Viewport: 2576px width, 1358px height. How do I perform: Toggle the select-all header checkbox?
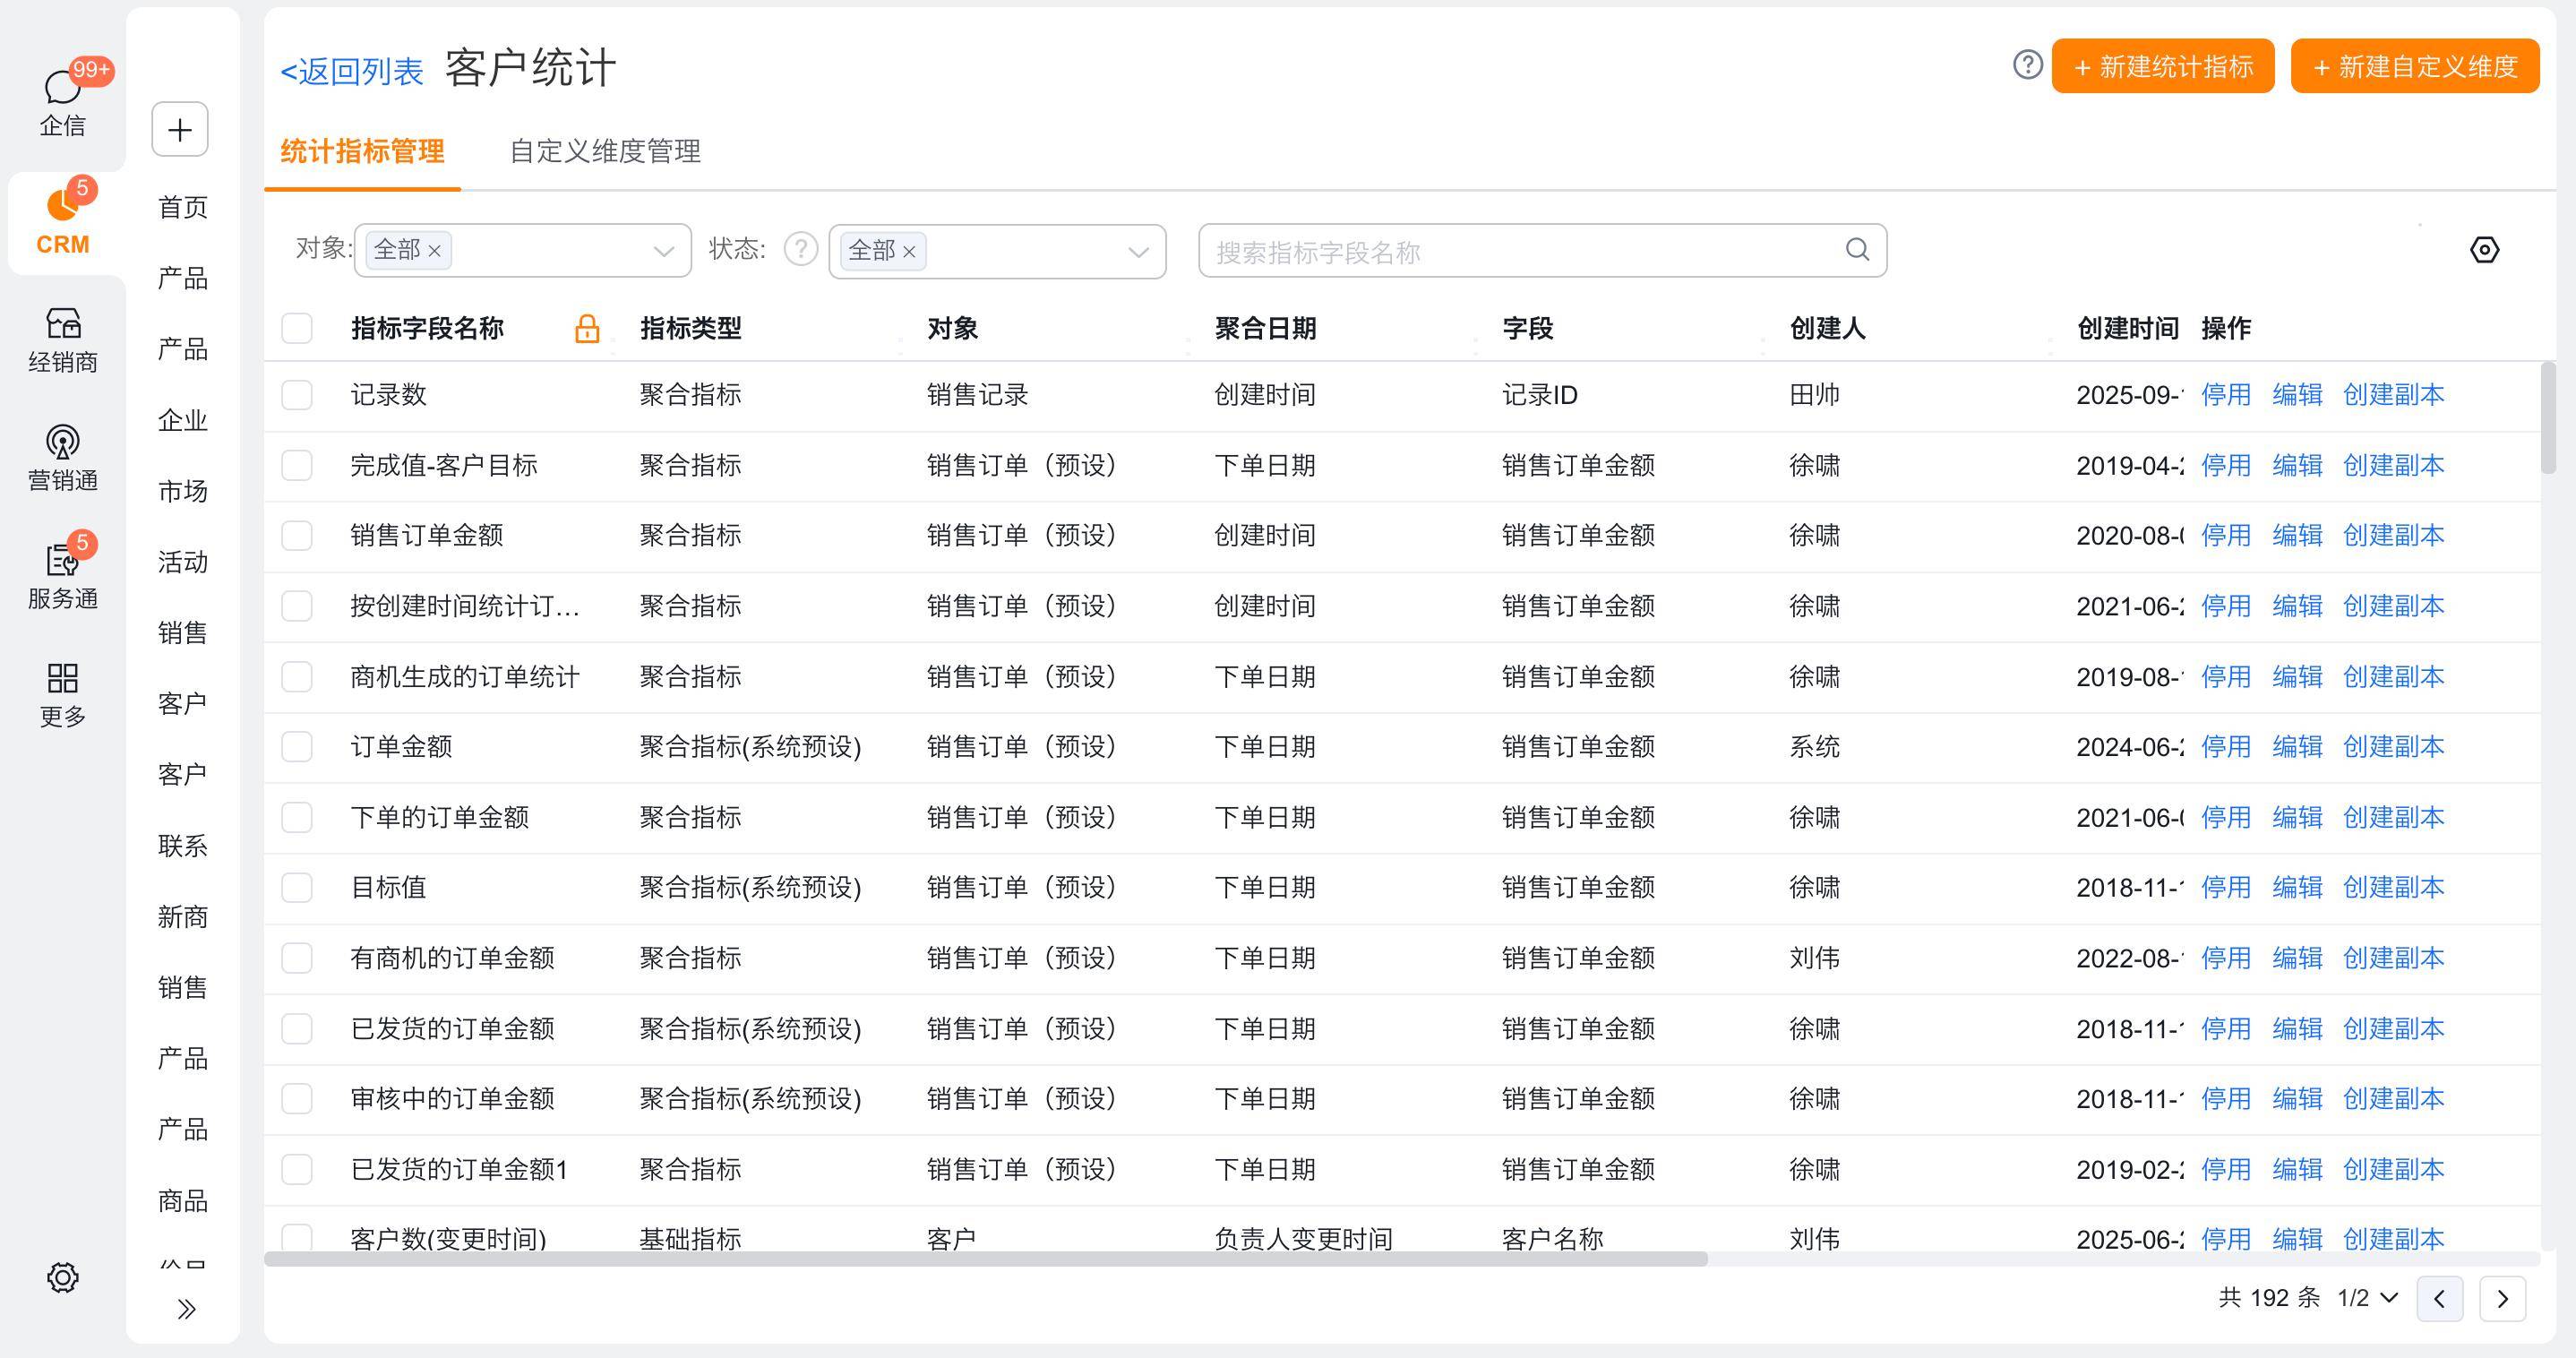(297, 329)
